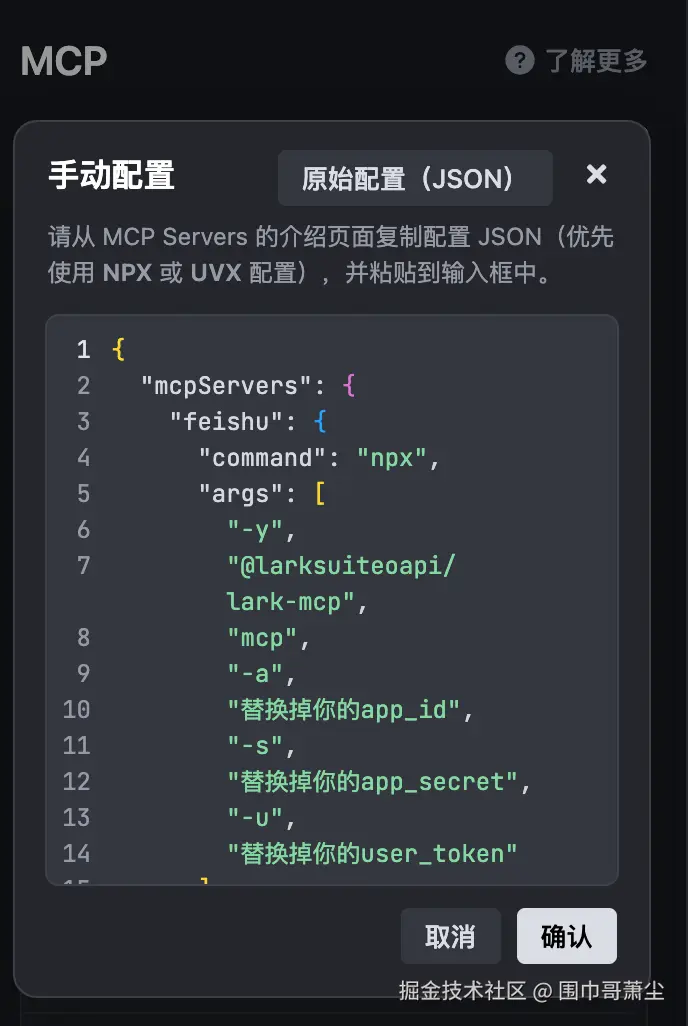Click the X close icon on dialog
The width and height of the screenshot is (688, 1026).
point(596,174)
